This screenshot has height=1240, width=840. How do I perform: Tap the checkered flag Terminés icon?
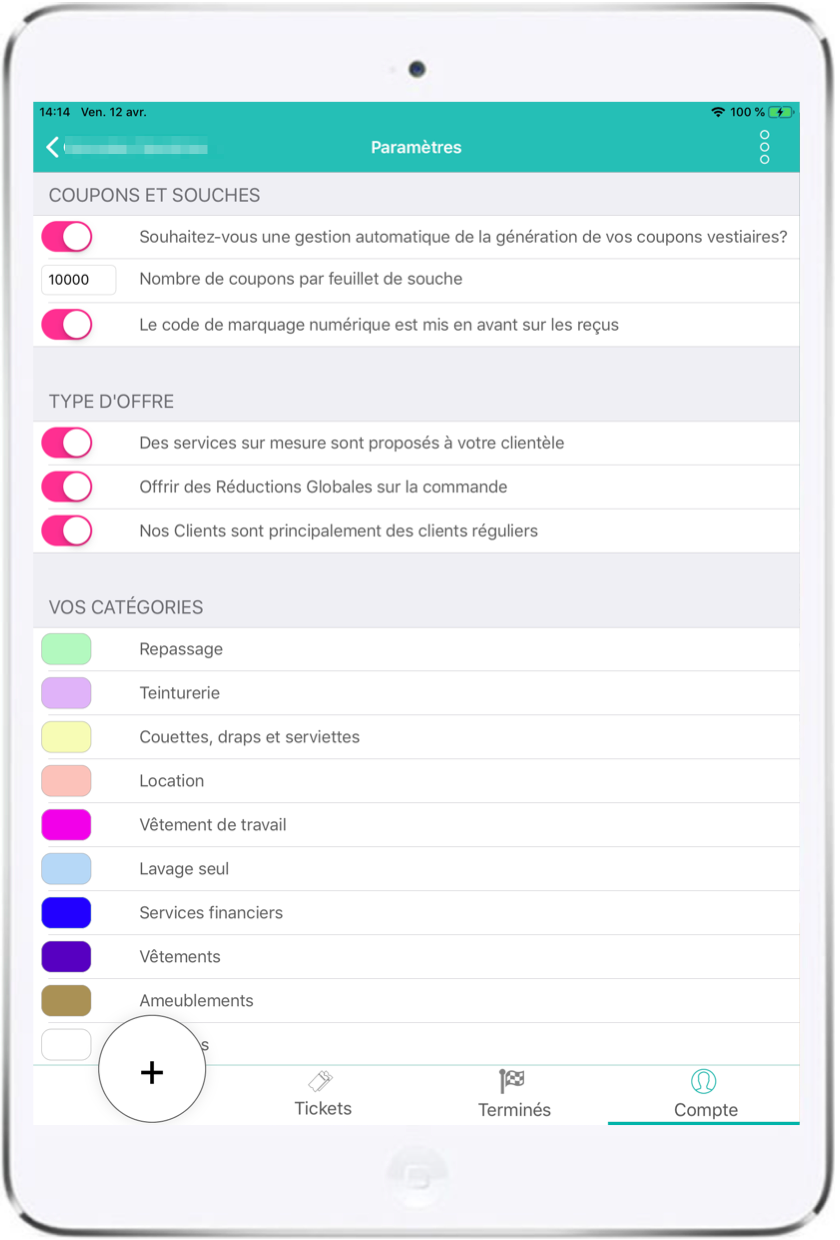pos(513,1081)
